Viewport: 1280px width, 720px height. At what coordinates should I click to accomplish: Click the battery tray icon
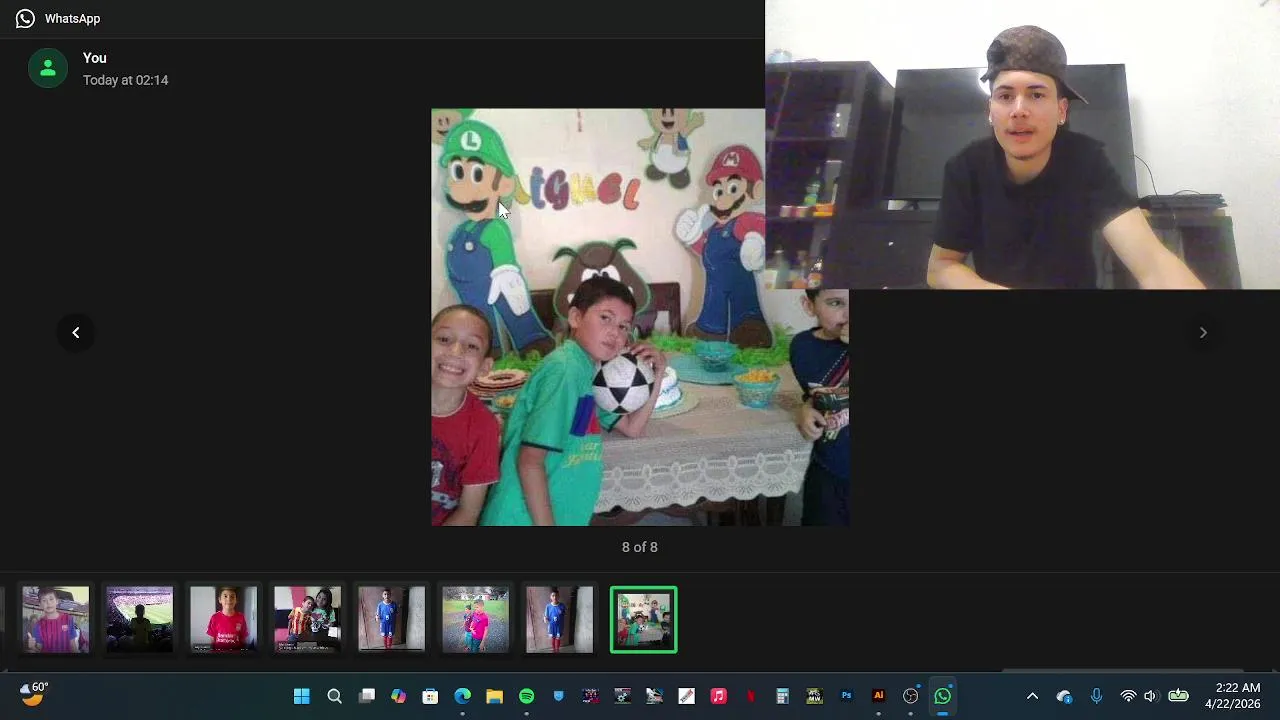[x=1178, y=696]
